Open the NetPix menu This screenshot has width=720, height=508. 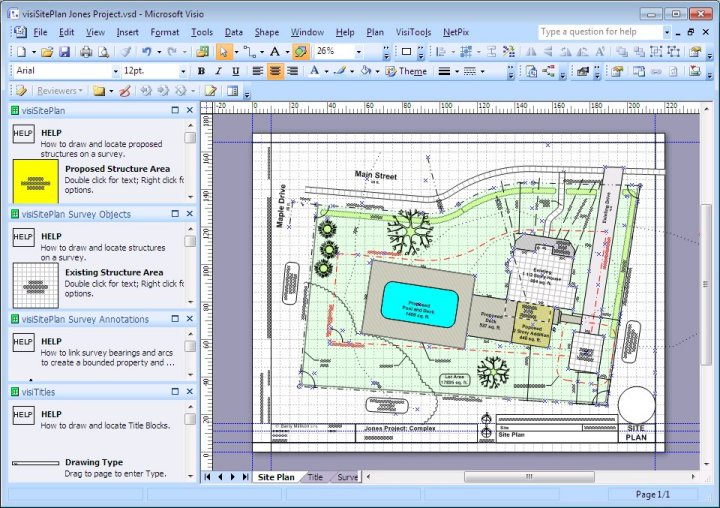[x=456, y=32]
